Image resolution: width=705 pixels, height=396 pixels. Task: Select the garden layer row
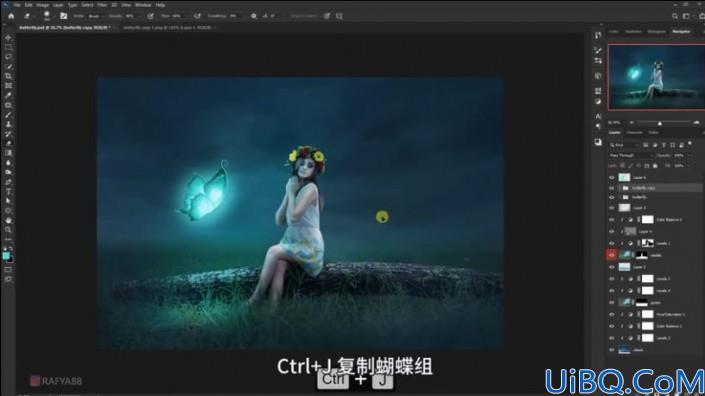pyautogui.click(x=656, y=303)
